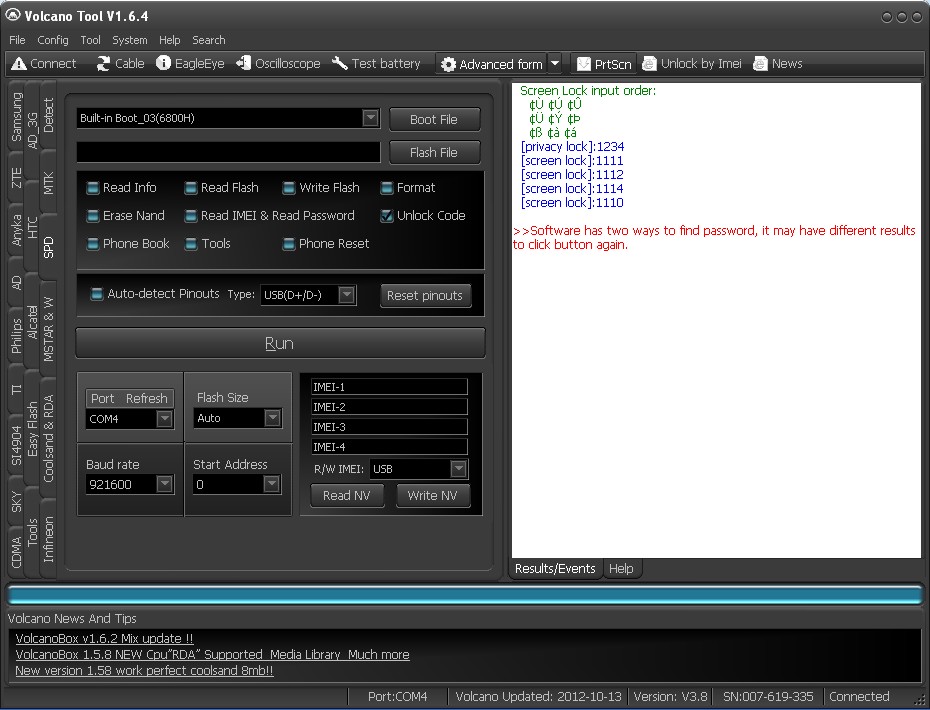Click the Flash File button

pos(434,152)
